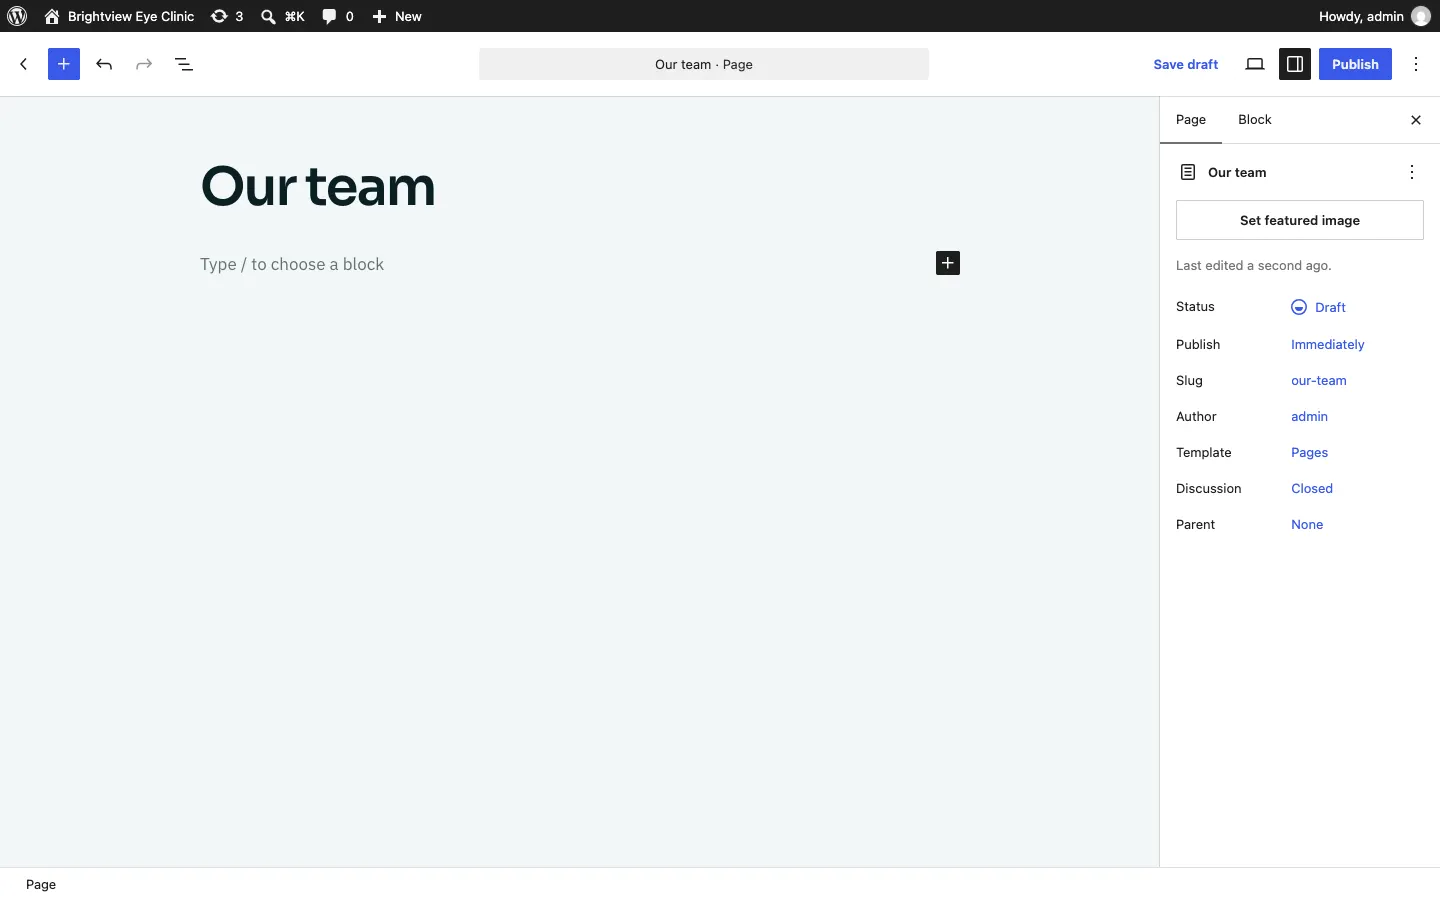Set a featured image for the page
The width and height of the screenshot is (1440, 900).
click(x=1300, y=220)
